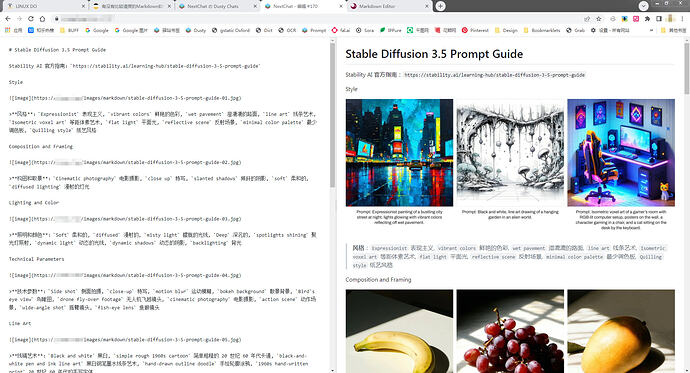Open the Pinterest bookmark
Image resolution: width=690 pixels, height=373 pixels.
point(475,30)
